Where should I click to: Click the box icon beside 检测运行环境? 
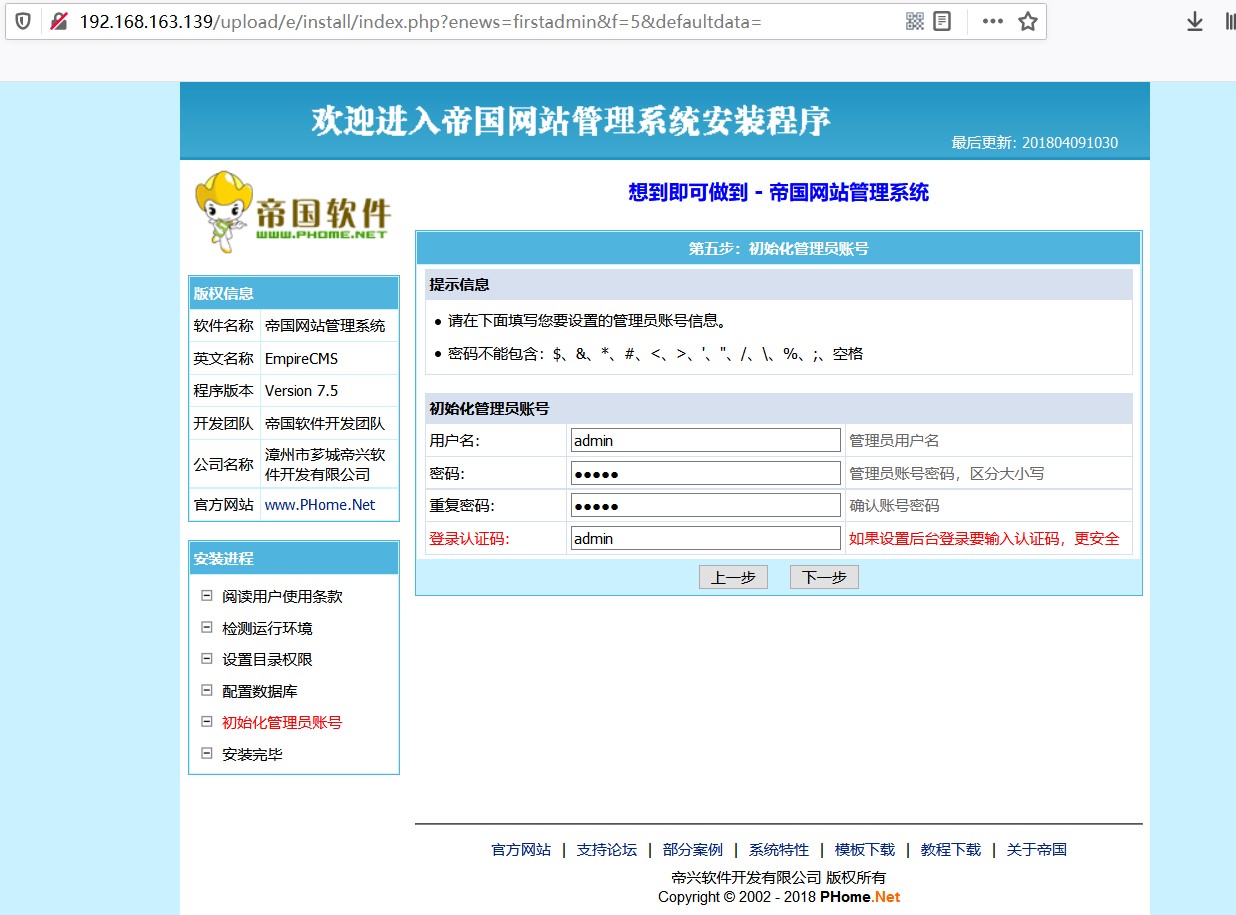207,627
